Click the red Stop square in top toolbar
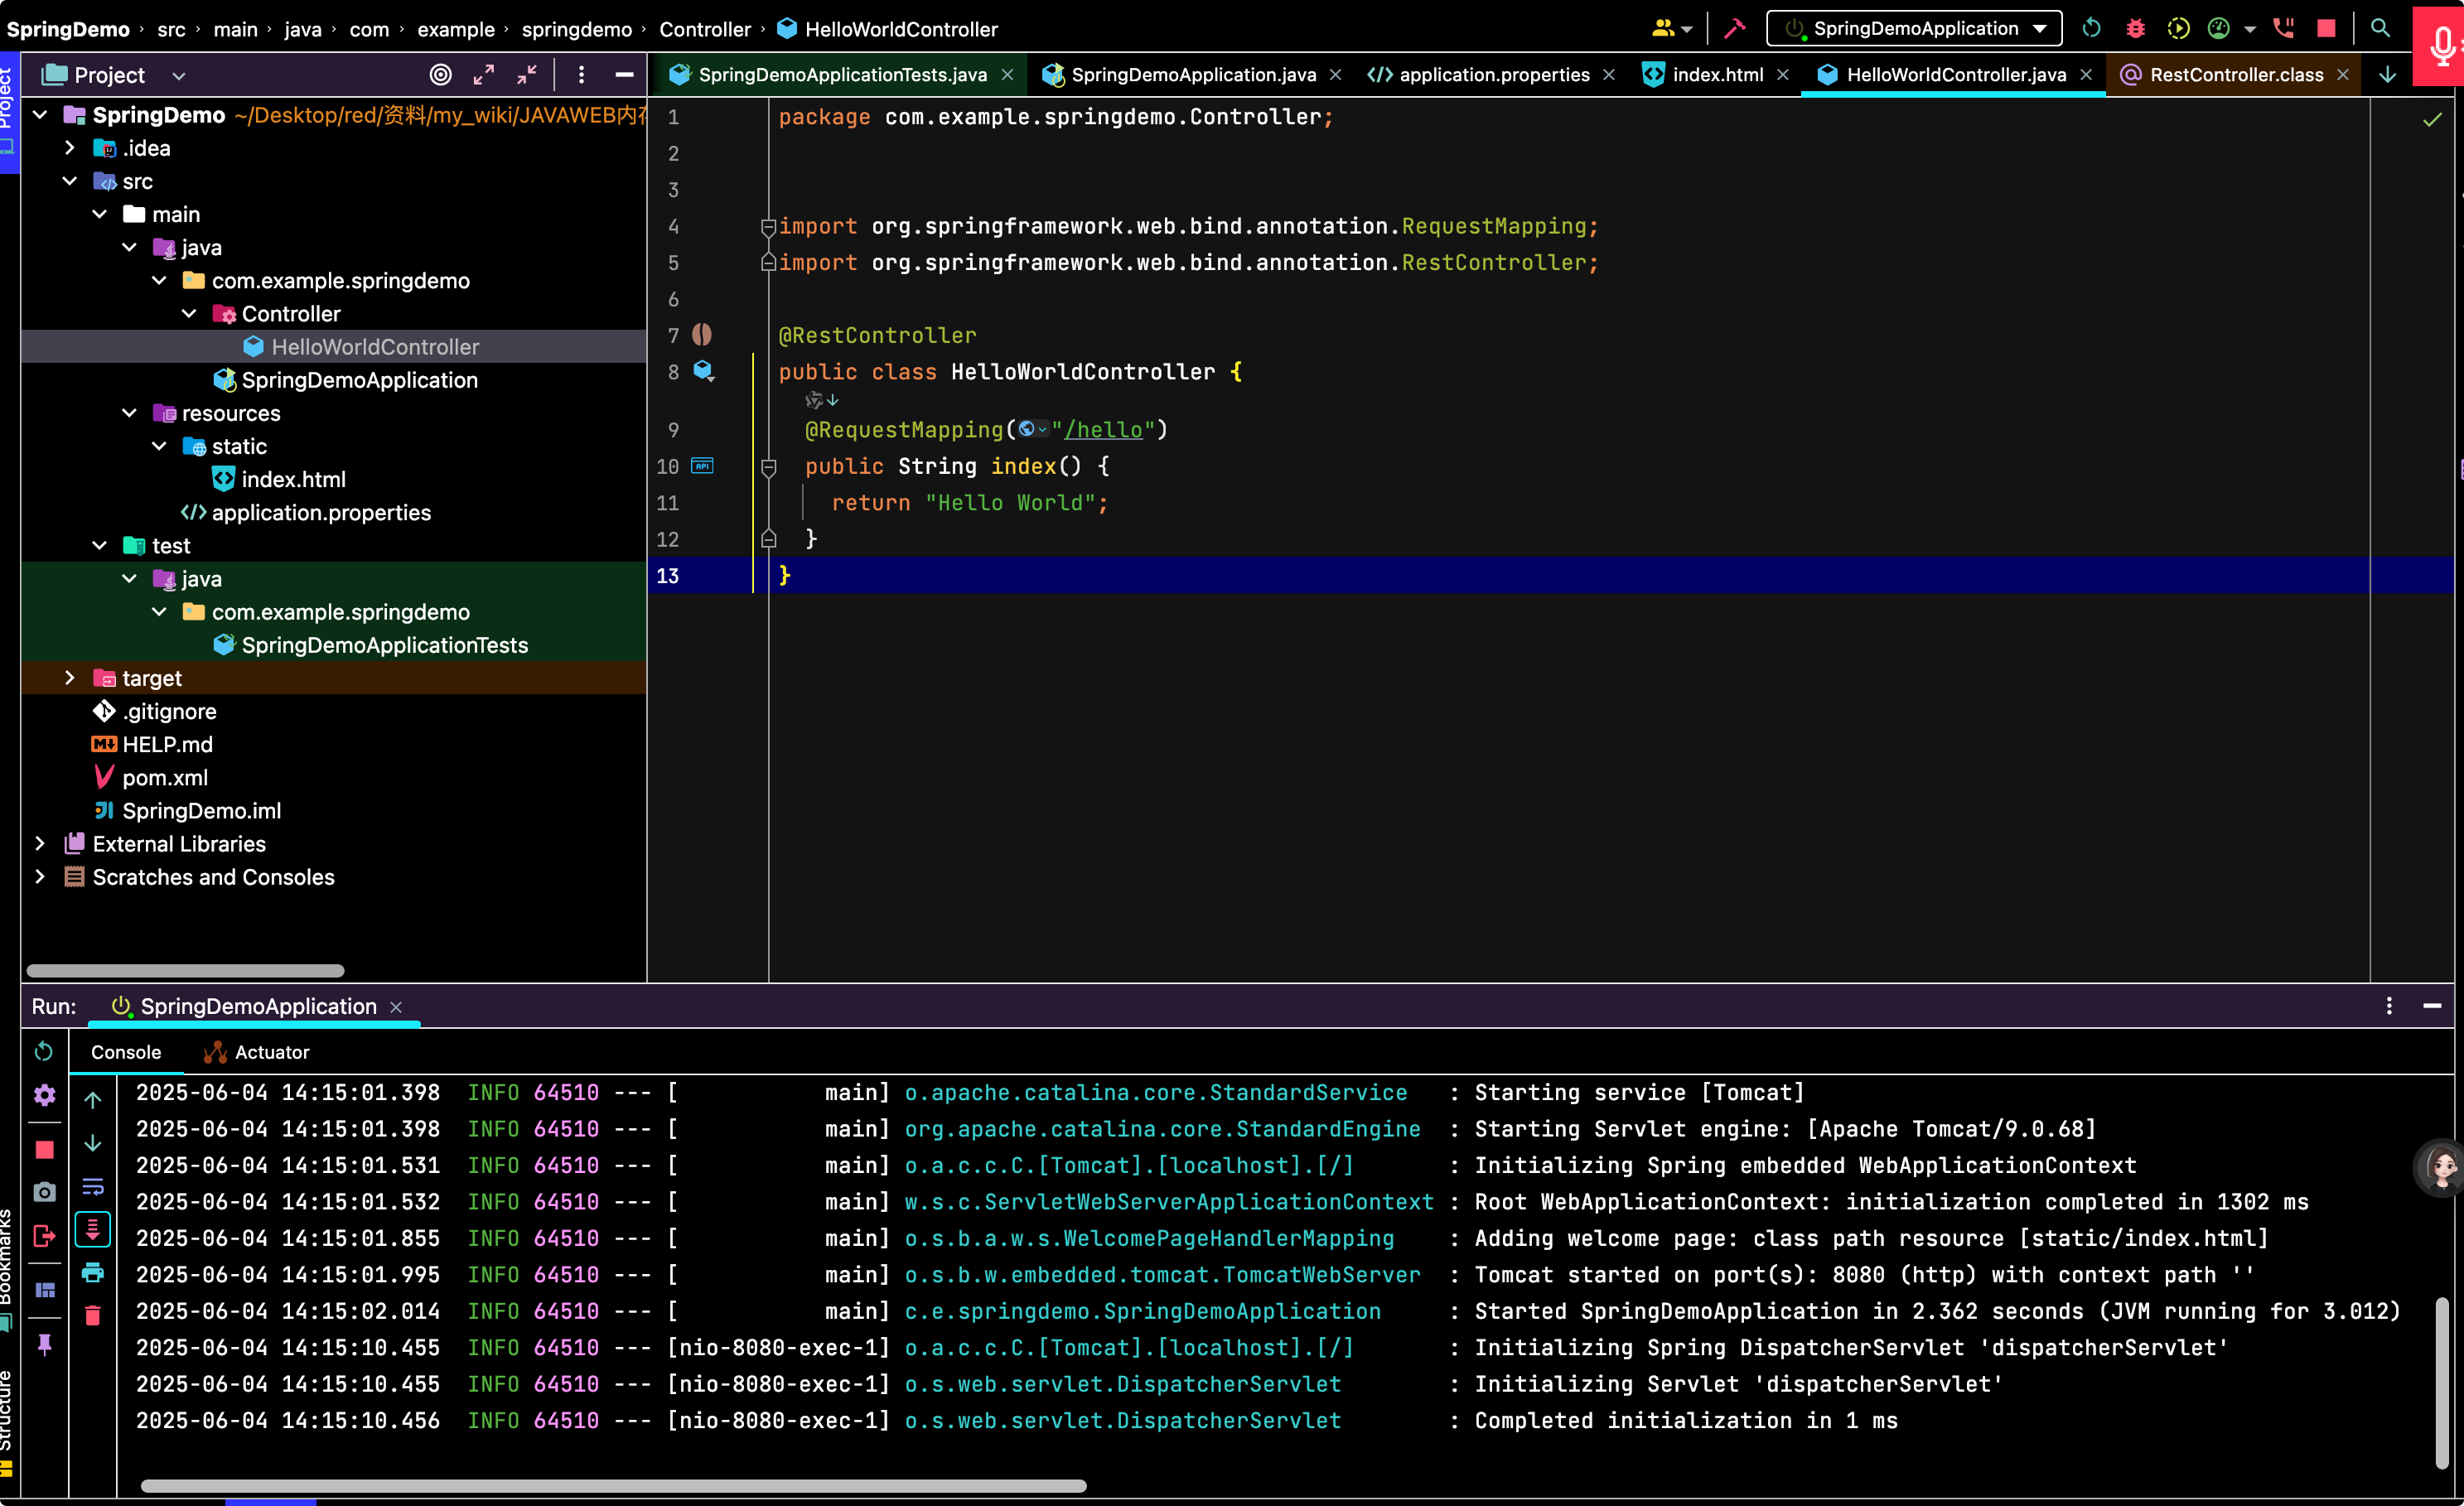 click(x=2326, y=28)
